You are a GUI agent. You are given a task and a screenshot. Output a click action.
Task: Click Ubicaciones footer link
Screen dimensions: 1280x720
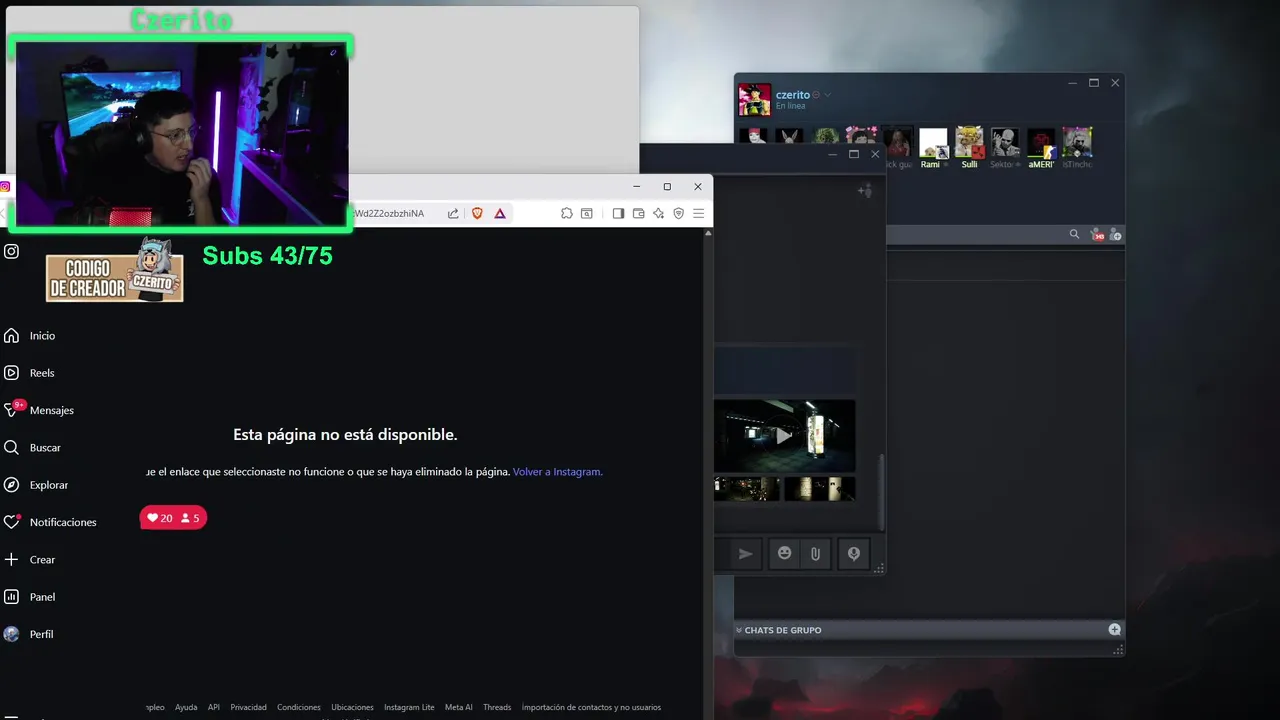(352, 707)
